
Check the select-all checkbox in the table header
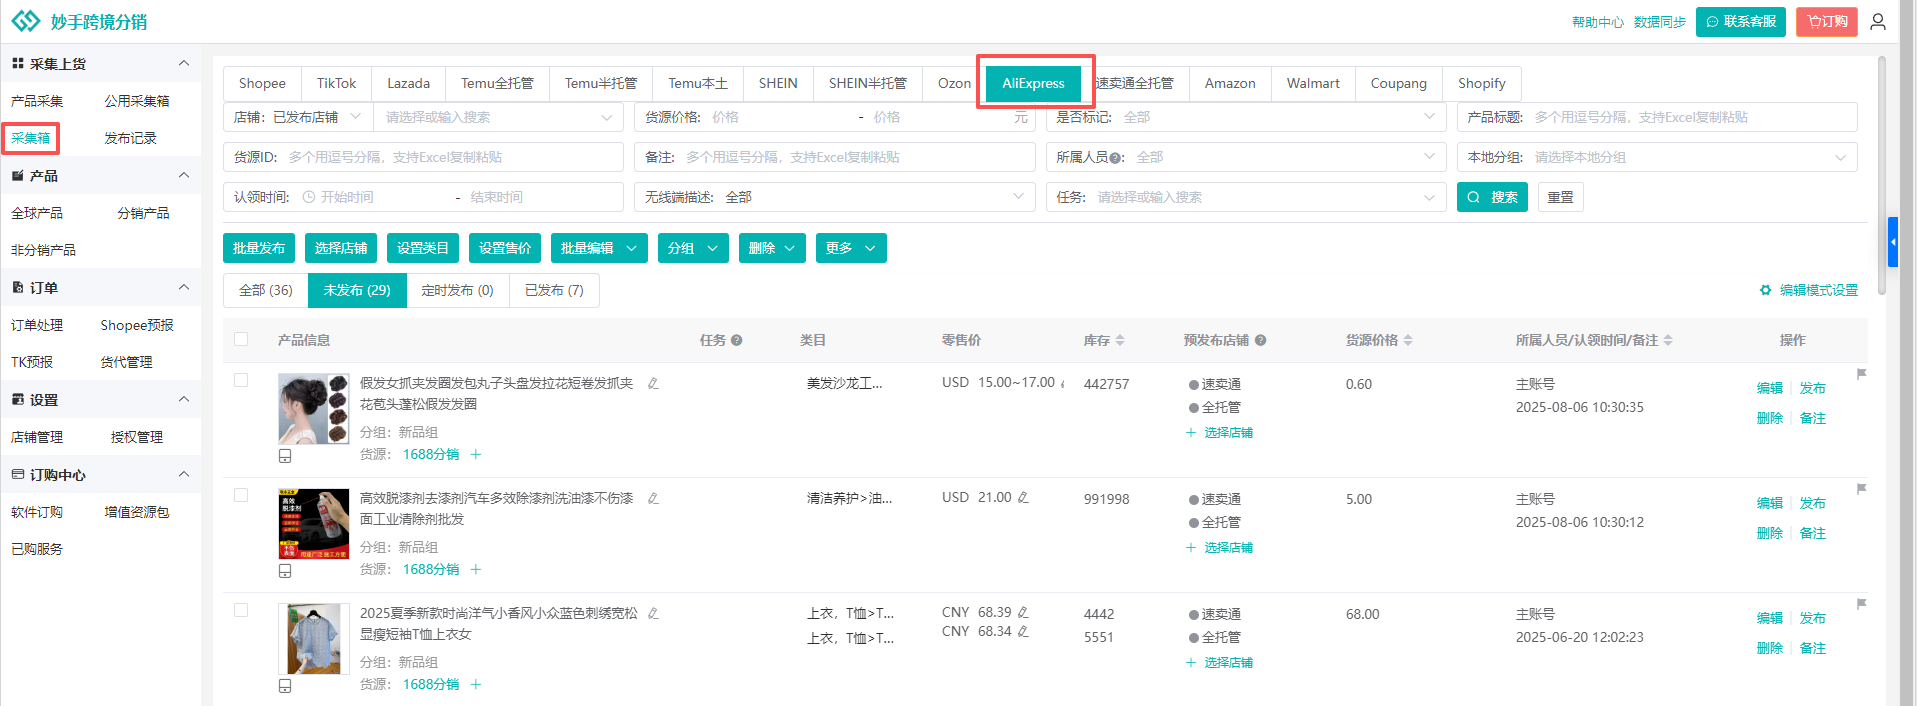coord(241,339)
